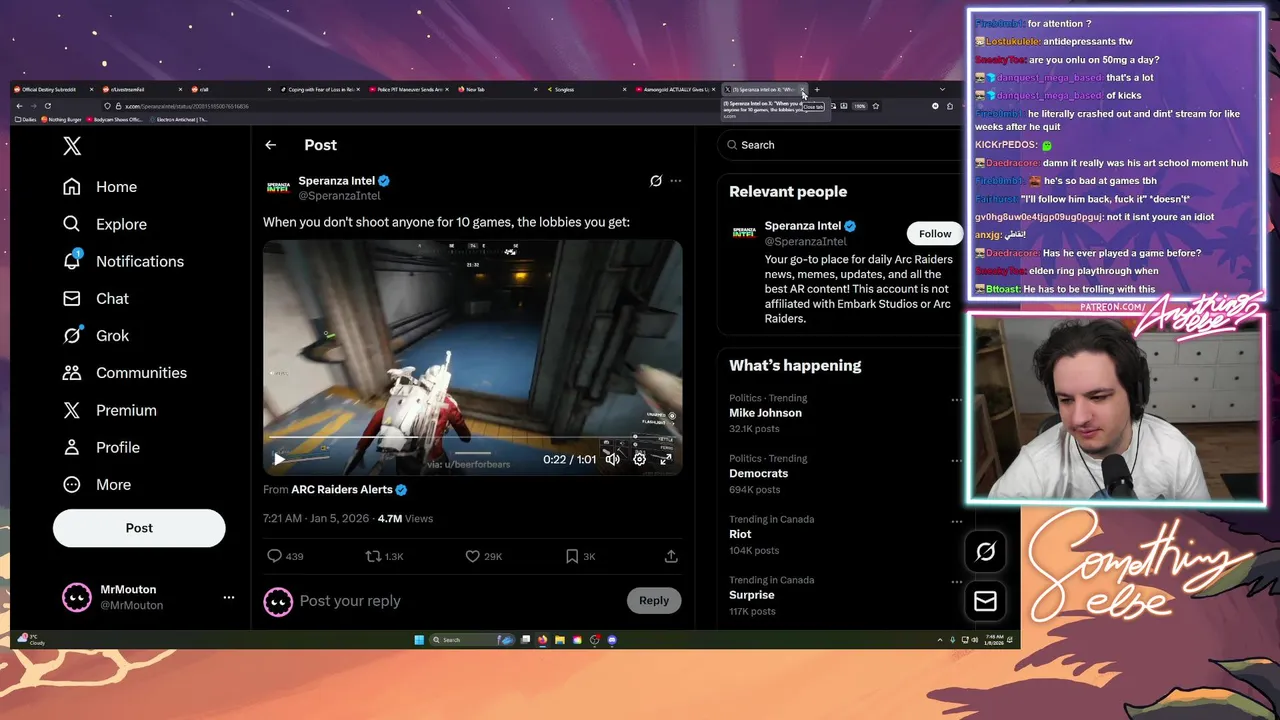Open the Mike Johnson trending topic
This screenshot has width=1280, height=720.
click(x=765, y=413)
